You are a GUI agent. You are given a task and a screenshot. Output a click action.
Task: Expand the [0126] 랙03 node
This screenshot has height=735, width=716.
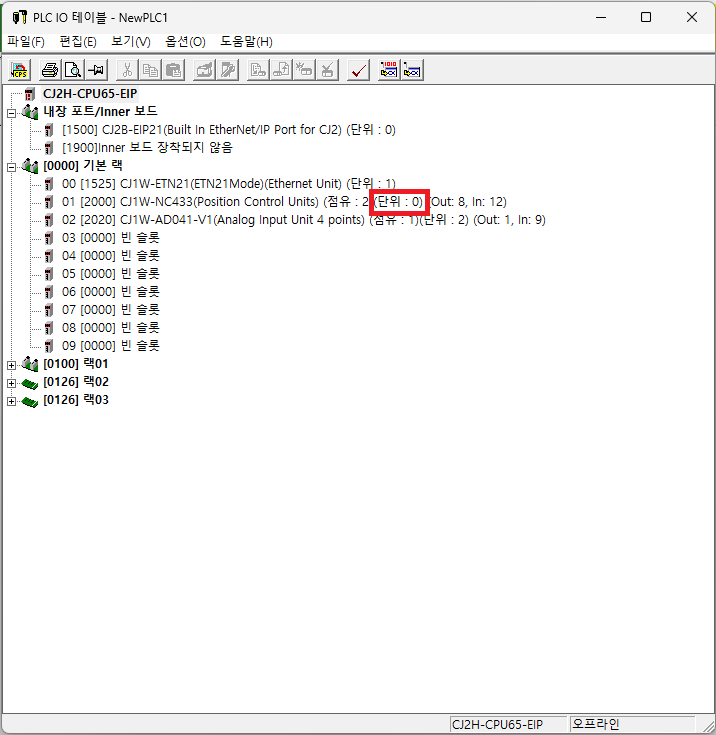tap(11, 401)
